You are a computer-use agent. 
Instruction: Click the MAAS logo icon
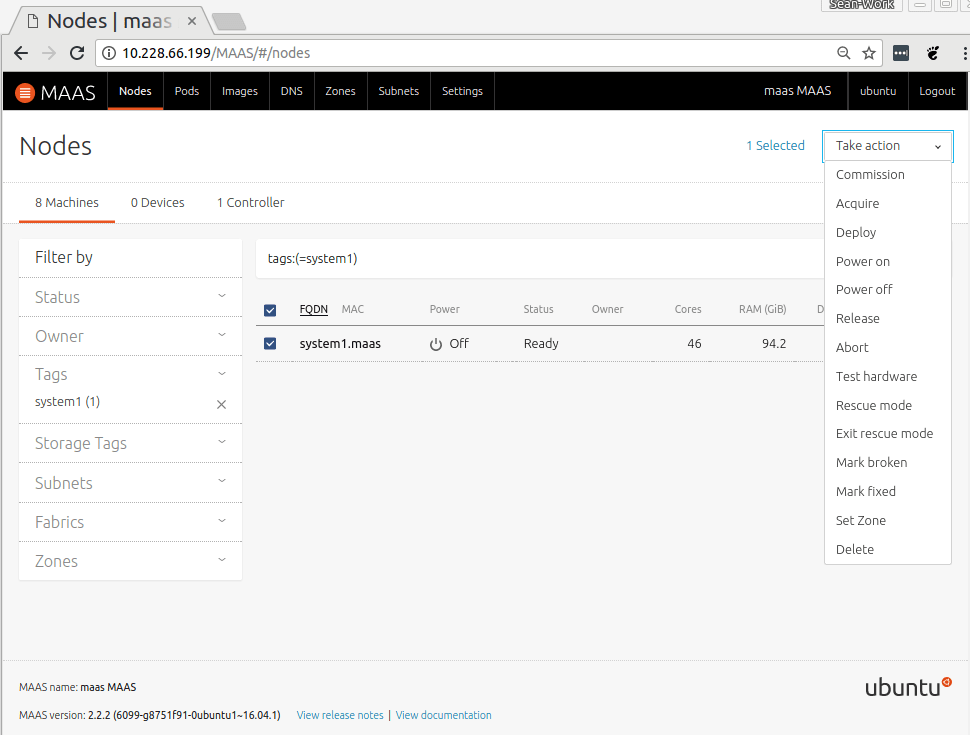click(x=25, y=93)
